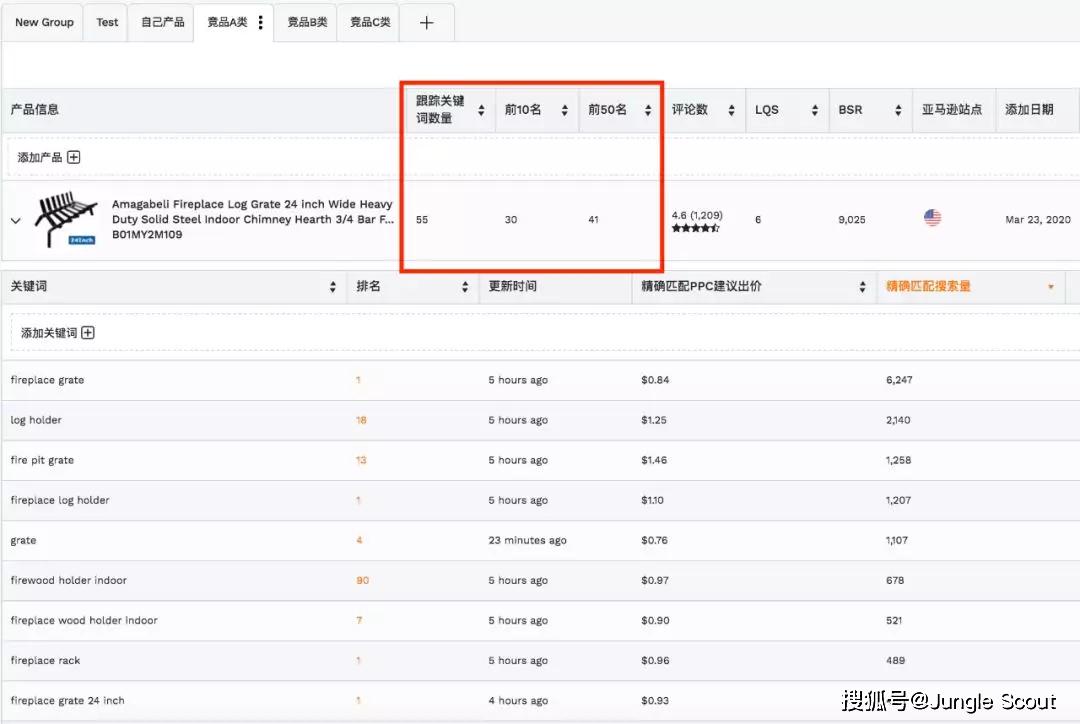Sort keywords by 排名 column
Image resolution: width=1080 pixels, height=724 pixels.
tap(465, 287)
